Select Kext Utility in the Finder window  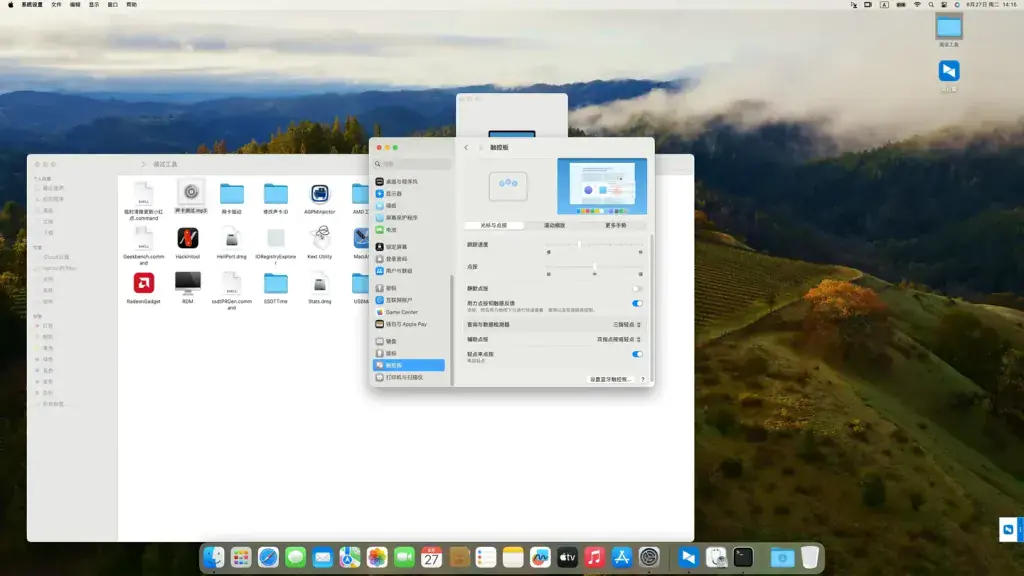[319, 243]
